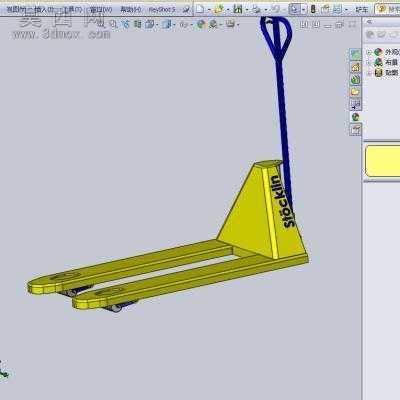Undo the last action via Undo icon
The width and height of the screenshot is (400, 400).
[x=275, y=9]
